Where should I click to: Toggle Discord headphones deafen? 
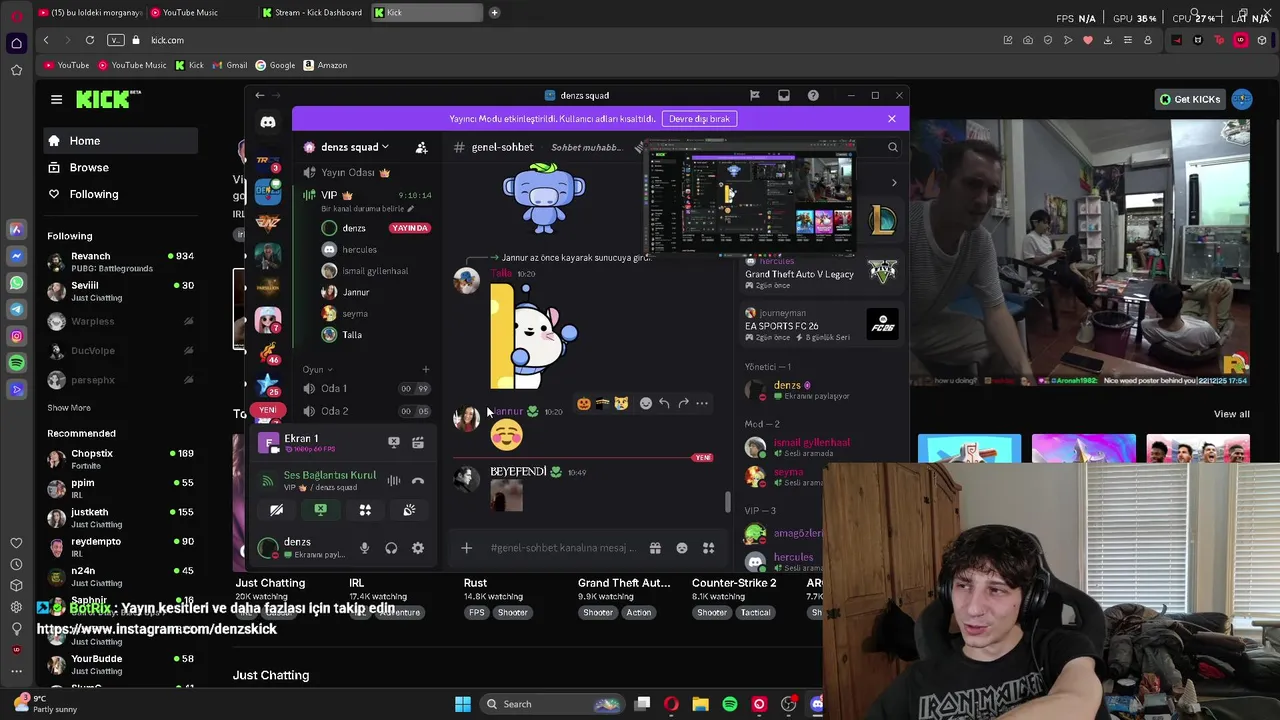coord(391,548)
